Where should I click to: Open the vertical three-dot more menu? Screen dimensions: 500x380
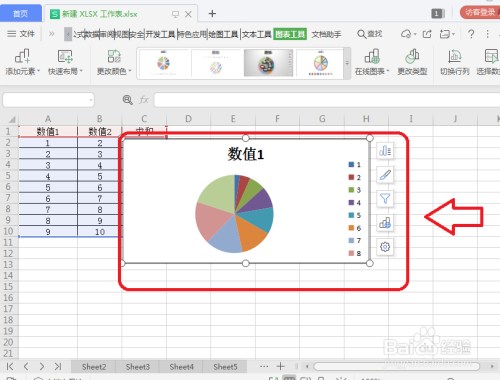[x=487, y=34]
